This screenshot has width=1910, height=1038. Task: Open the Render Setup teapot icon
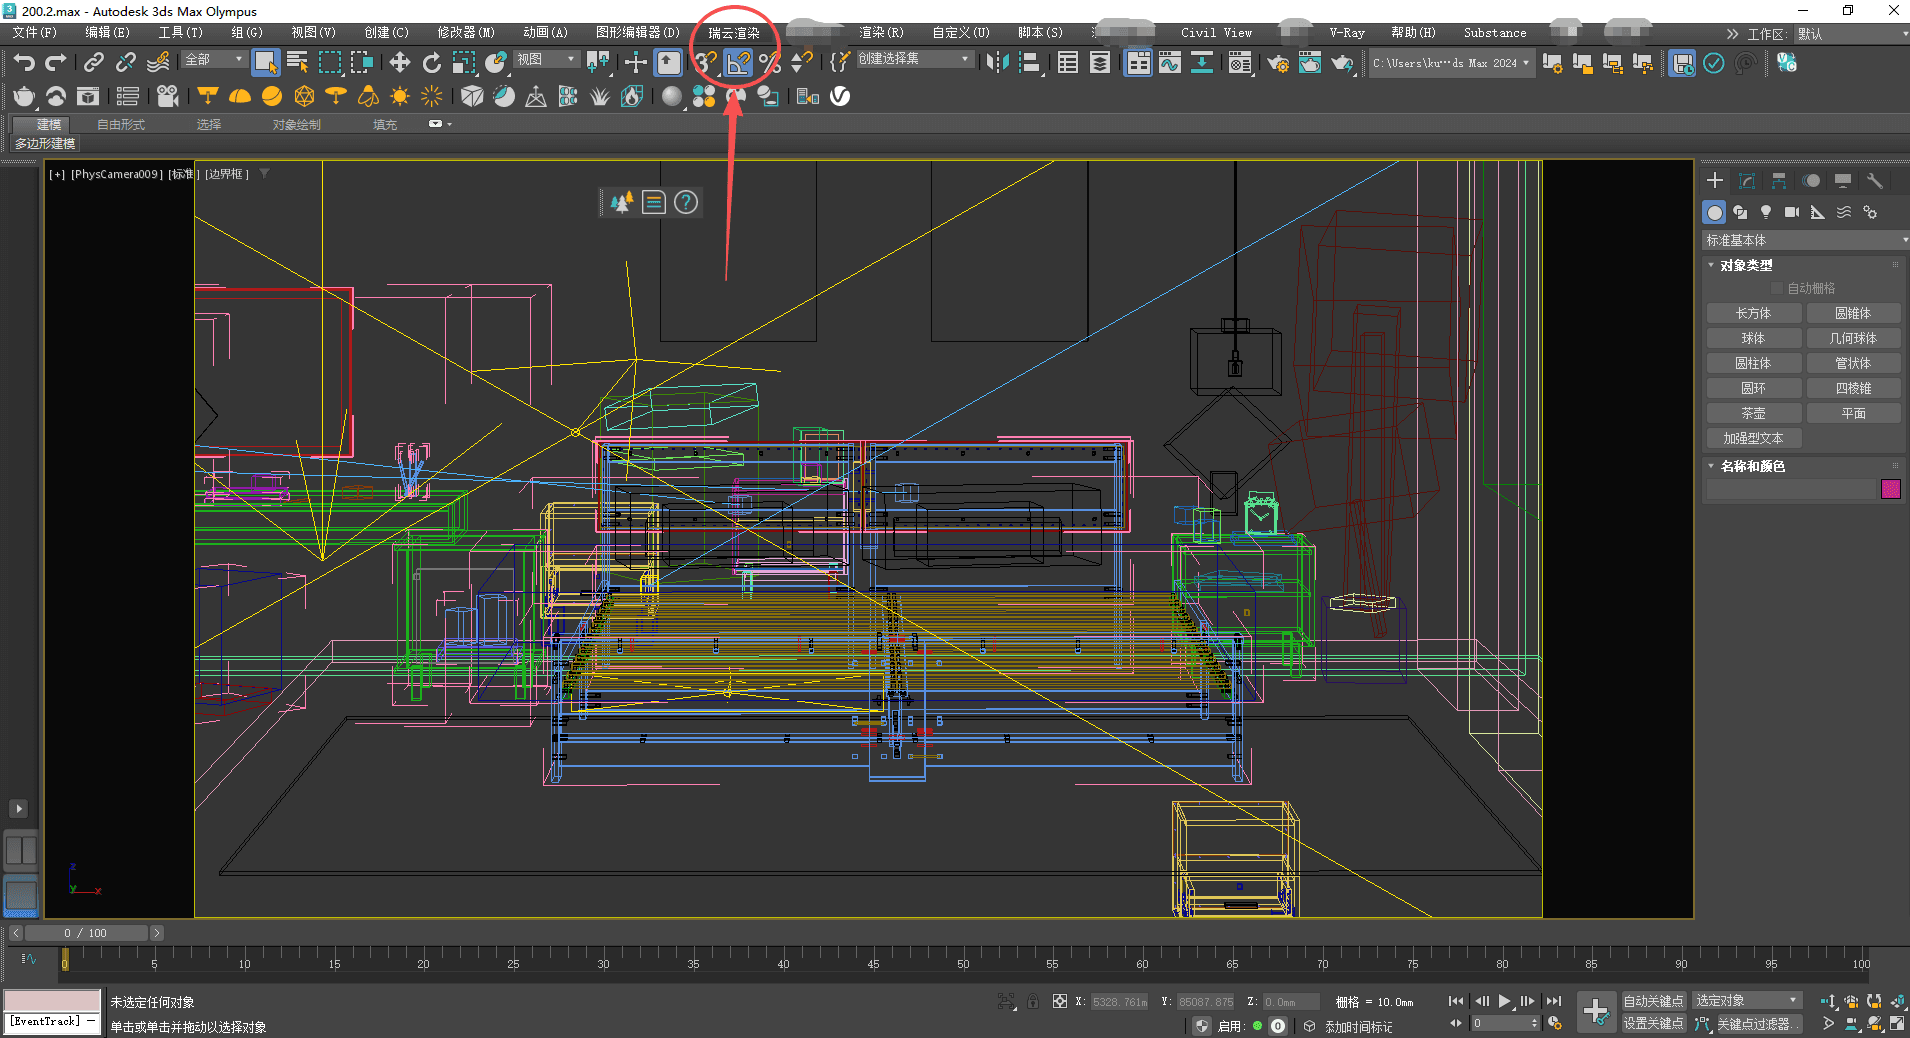[1278, 63]
